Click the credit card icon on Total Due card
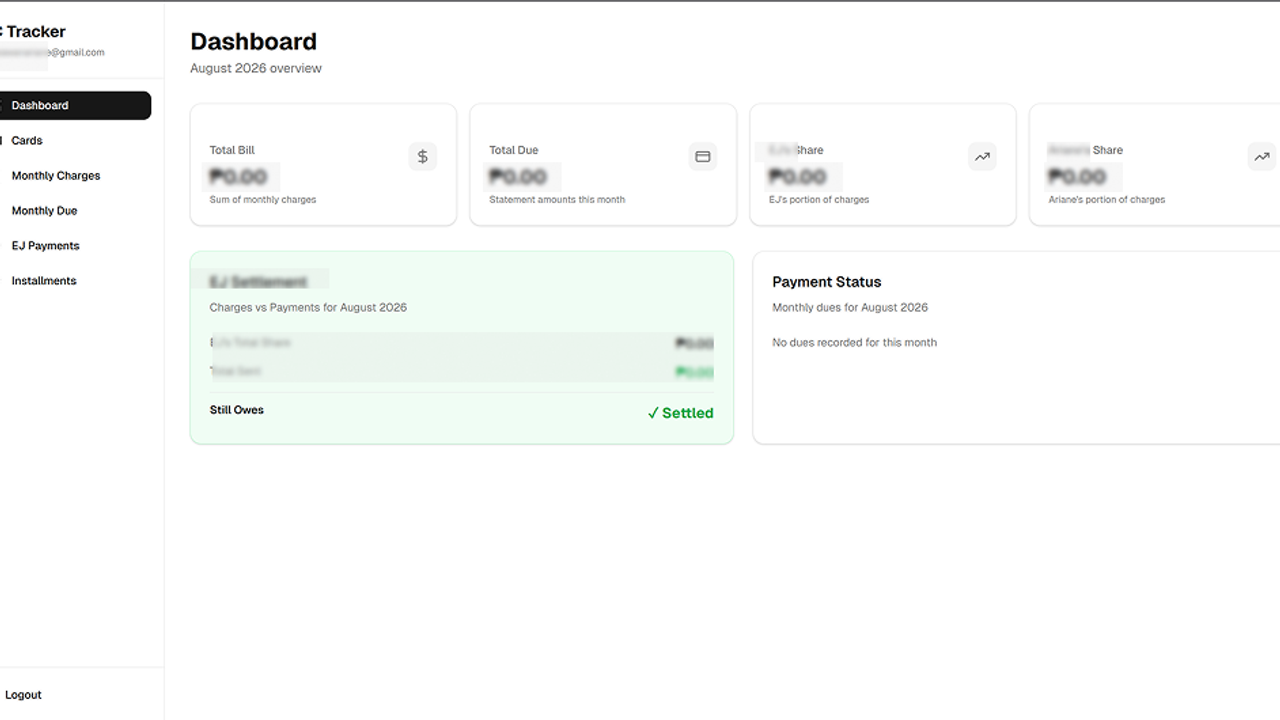Screen dimensions: 1280x720 [702, 157]
